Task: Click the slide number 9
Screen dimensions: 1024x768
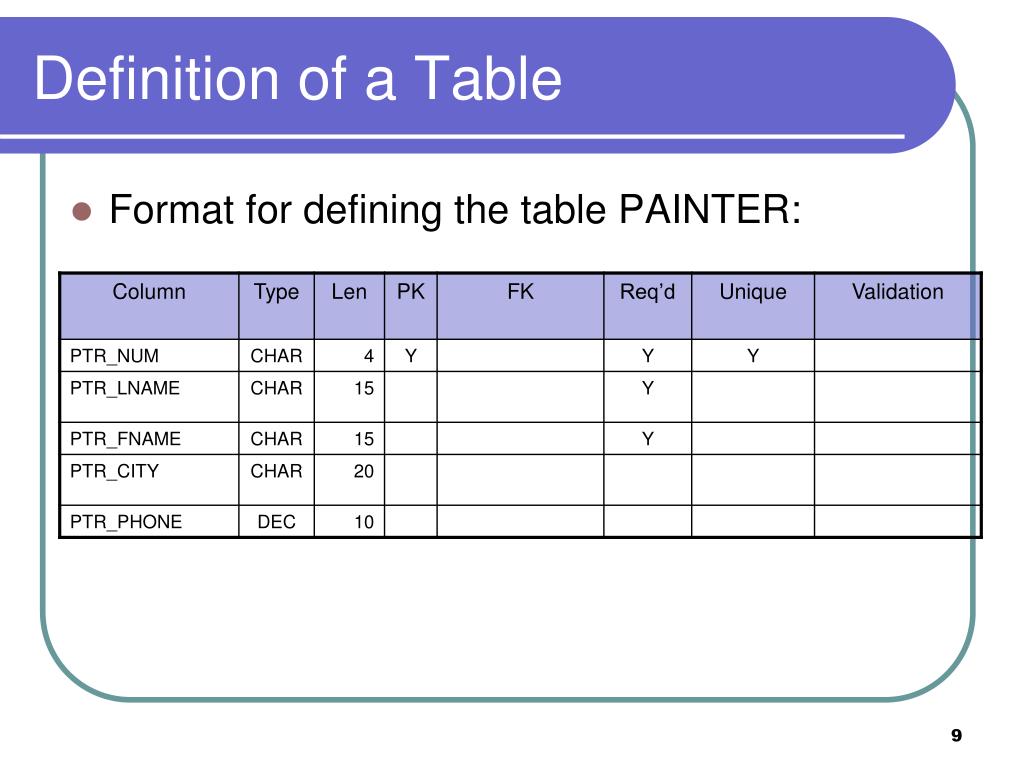Action: (x=956, y=735)
